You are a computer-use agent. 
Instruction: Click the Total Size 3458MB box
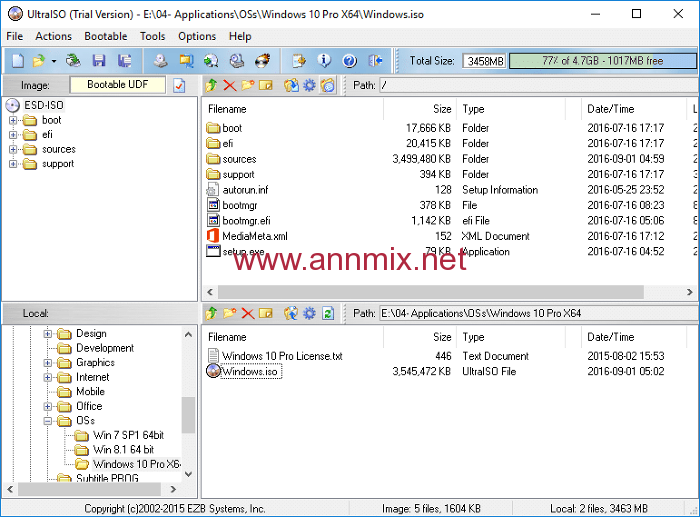tap(484, 61)
